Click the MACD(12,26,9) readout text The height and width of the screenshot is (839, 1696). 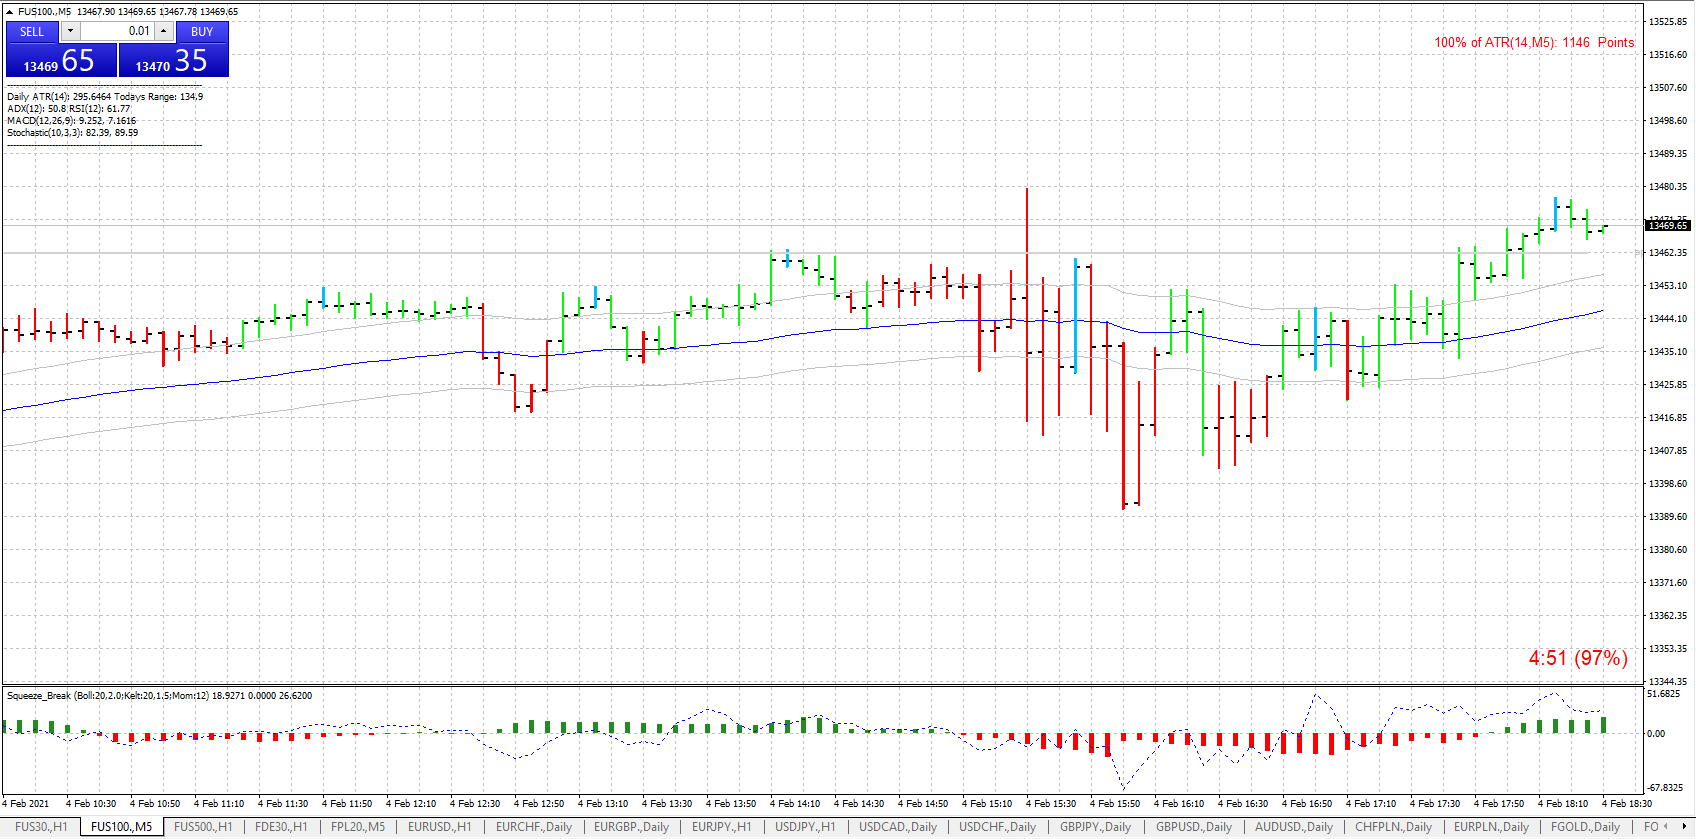(71, 121)
